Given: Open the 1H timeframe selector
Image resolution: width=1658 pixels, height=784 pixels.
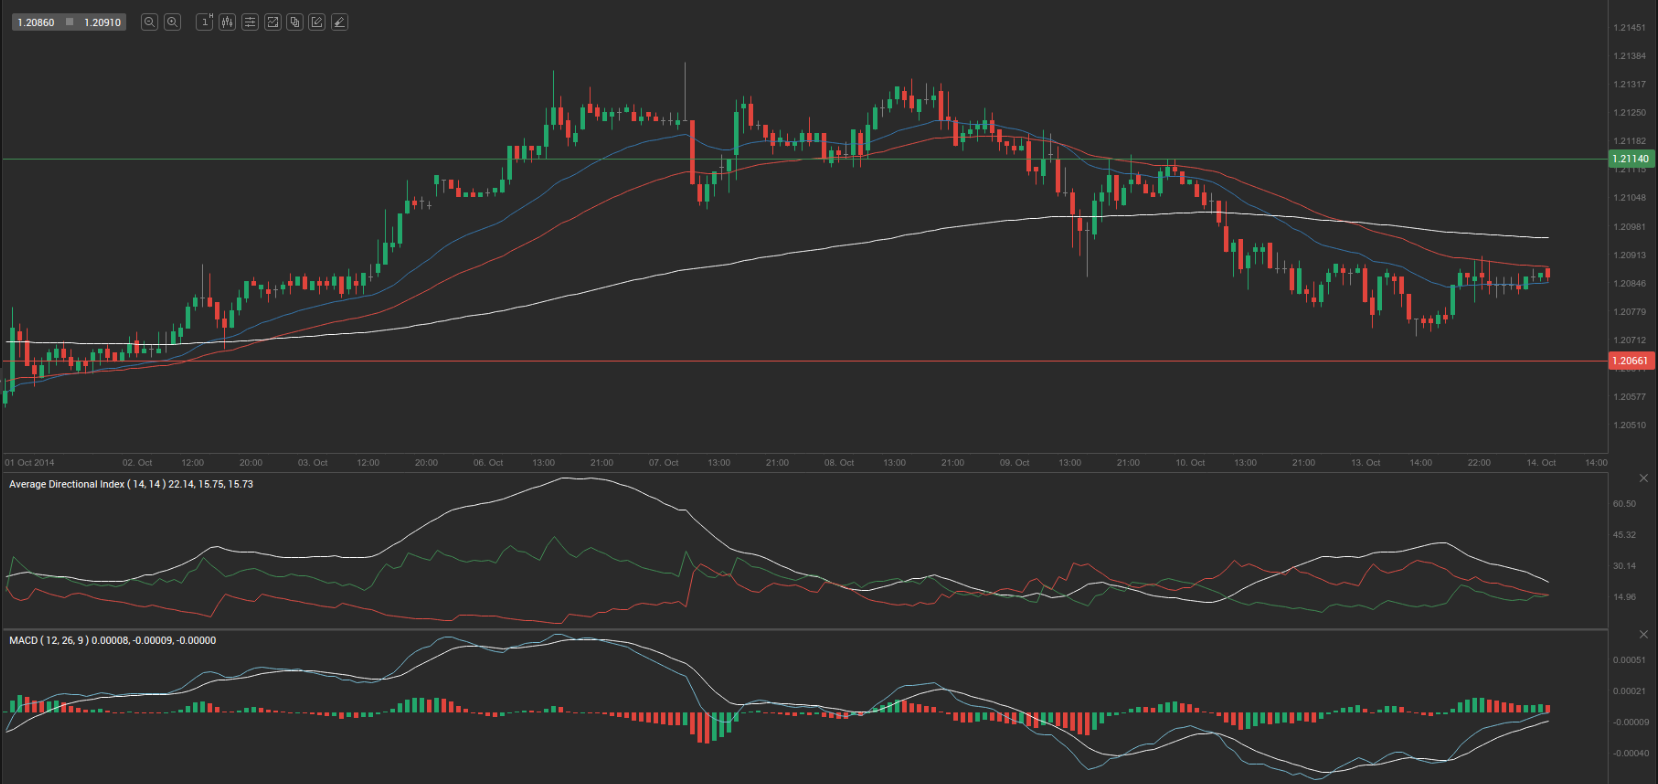Looking at the screenshot, I should (204, 22).
